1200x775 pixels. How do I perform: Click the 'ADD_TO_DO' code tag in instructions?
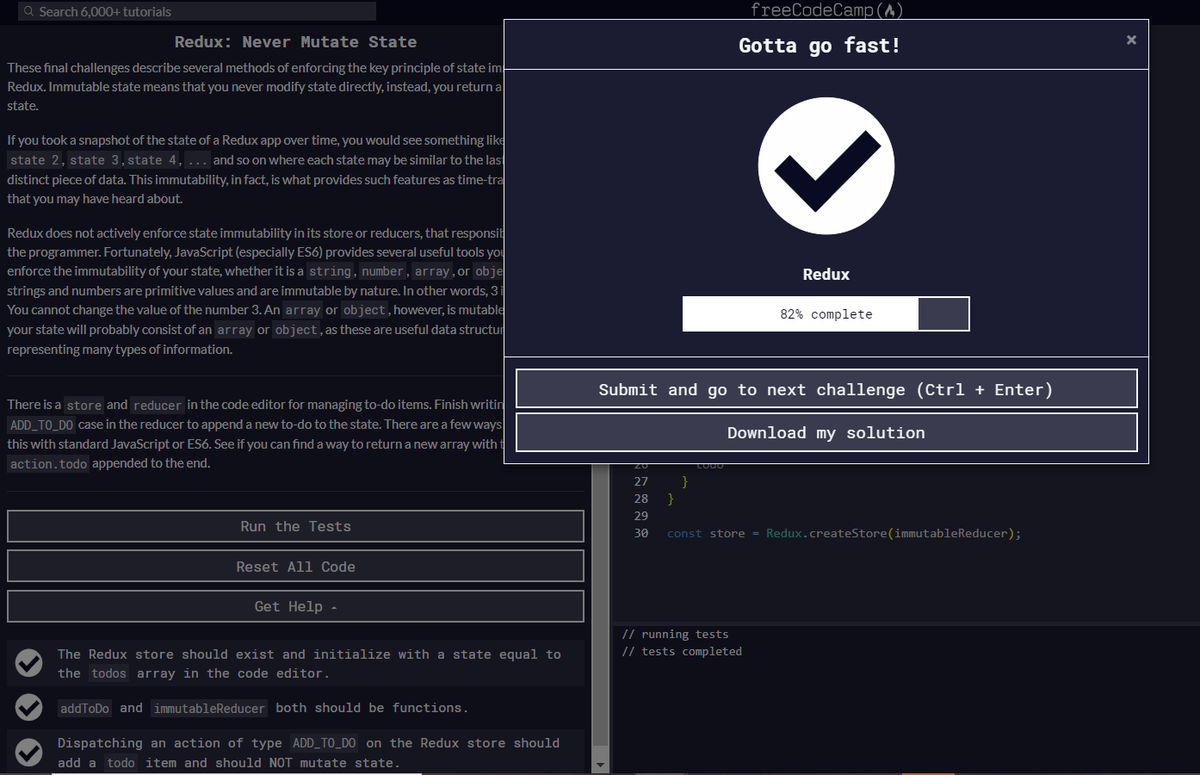pos(41,425)
